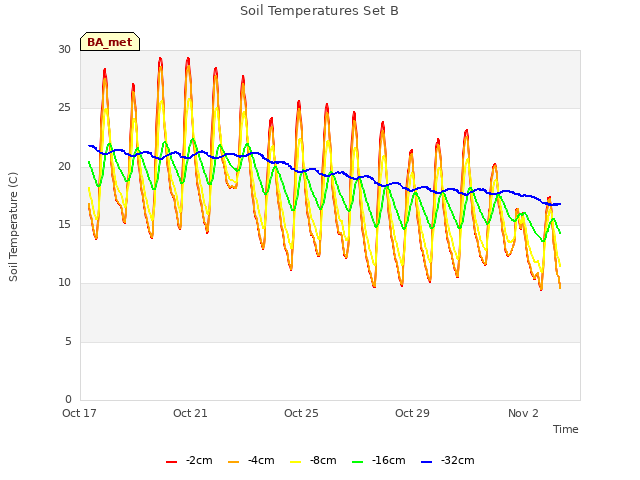Click the green -16cm legend swatch
Viewport: 640px width, 480px height.
click(x=358, y=462)
